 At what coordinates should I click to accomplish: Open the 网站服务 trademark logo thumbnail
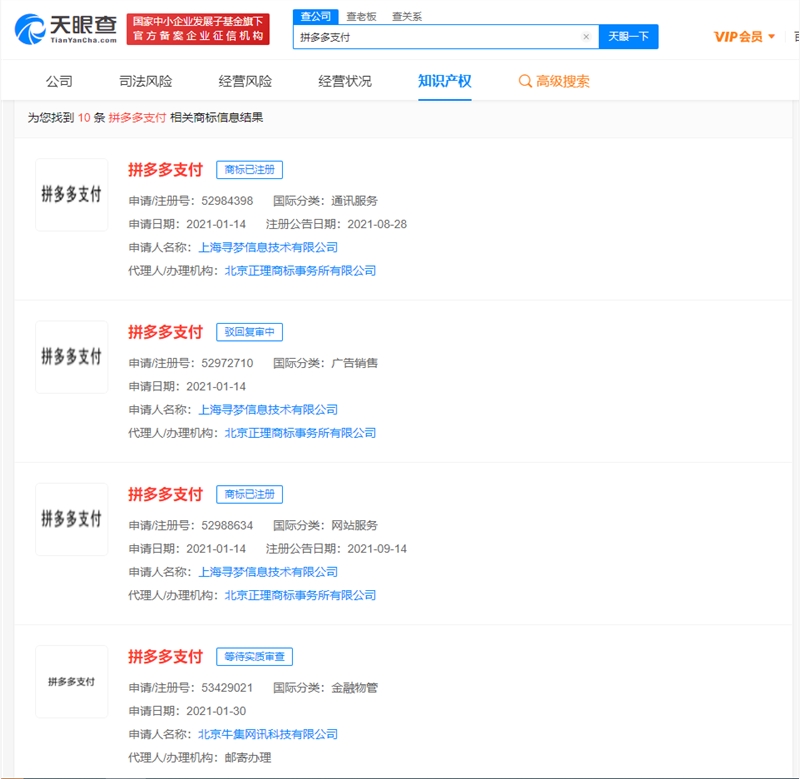click(71, 520)
